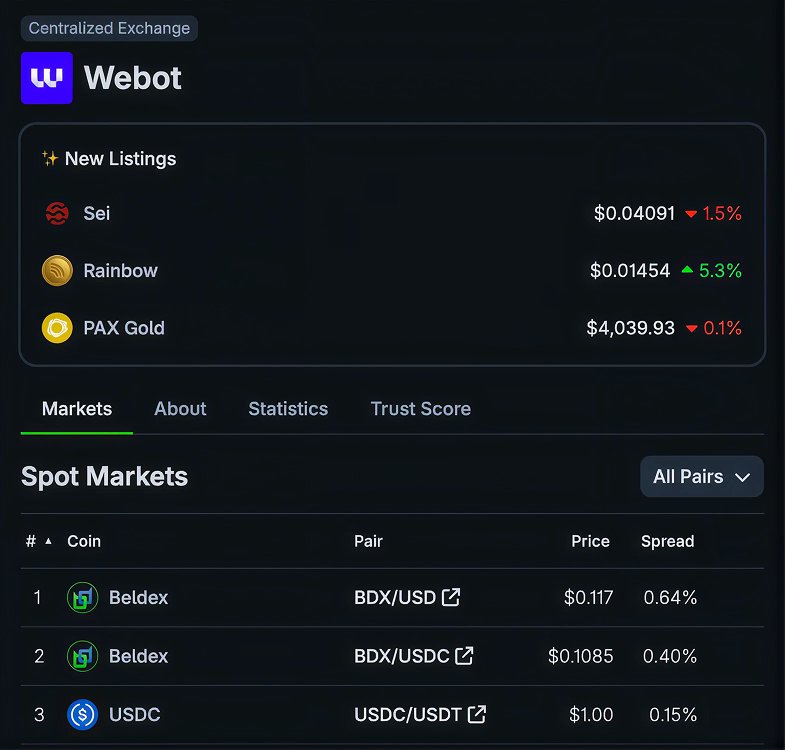This screenshot has height=750, width=786.
Task: Click the USDC coin icon
Action: click(82, 714)
